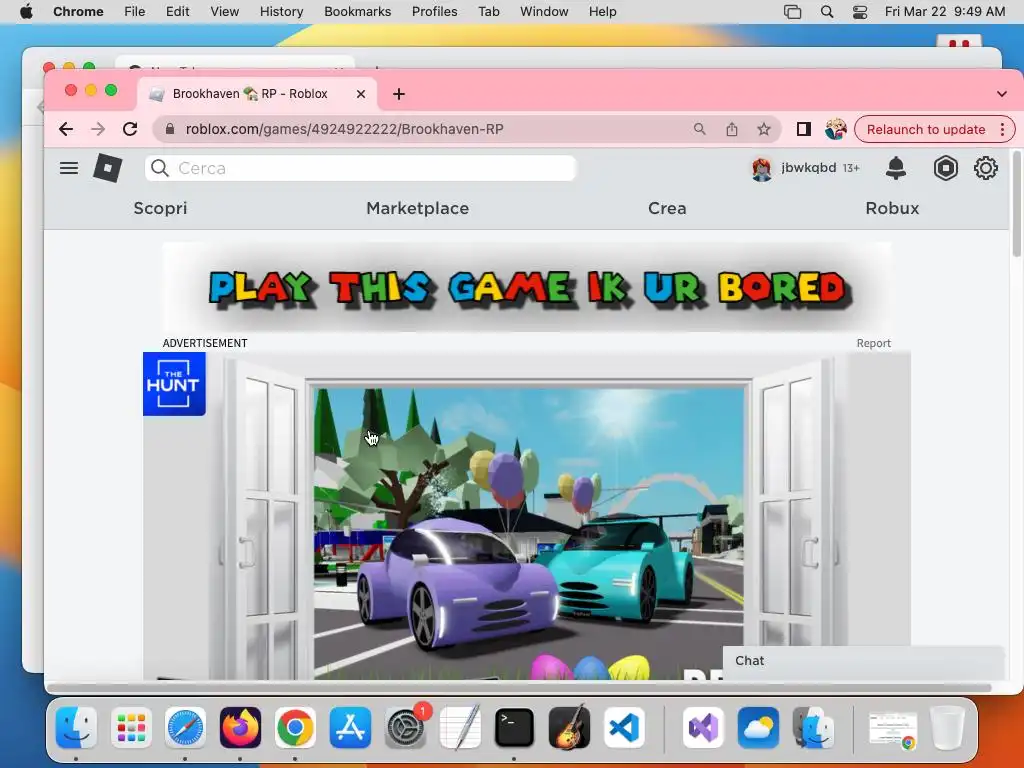The image size is (1024, 768).
Task: Go to Robux section
Action: [892, 208]
